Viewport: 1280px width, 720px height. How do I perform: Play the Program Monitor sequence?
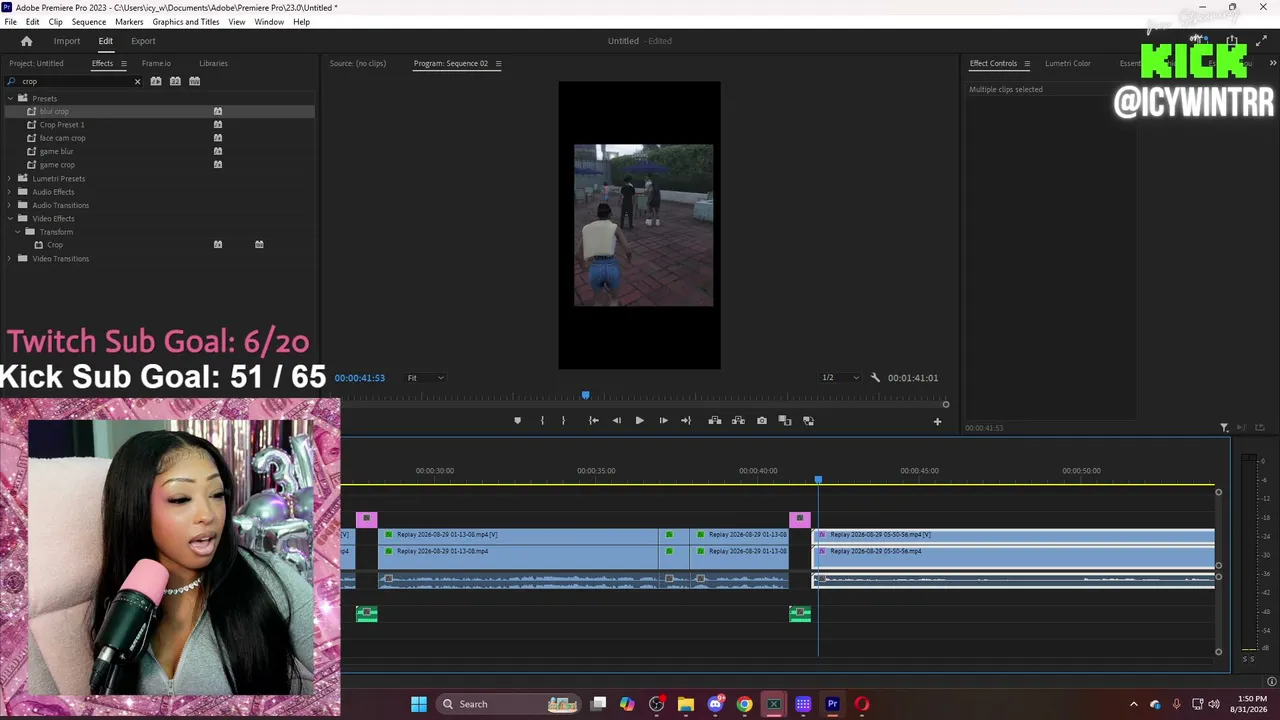639,421
